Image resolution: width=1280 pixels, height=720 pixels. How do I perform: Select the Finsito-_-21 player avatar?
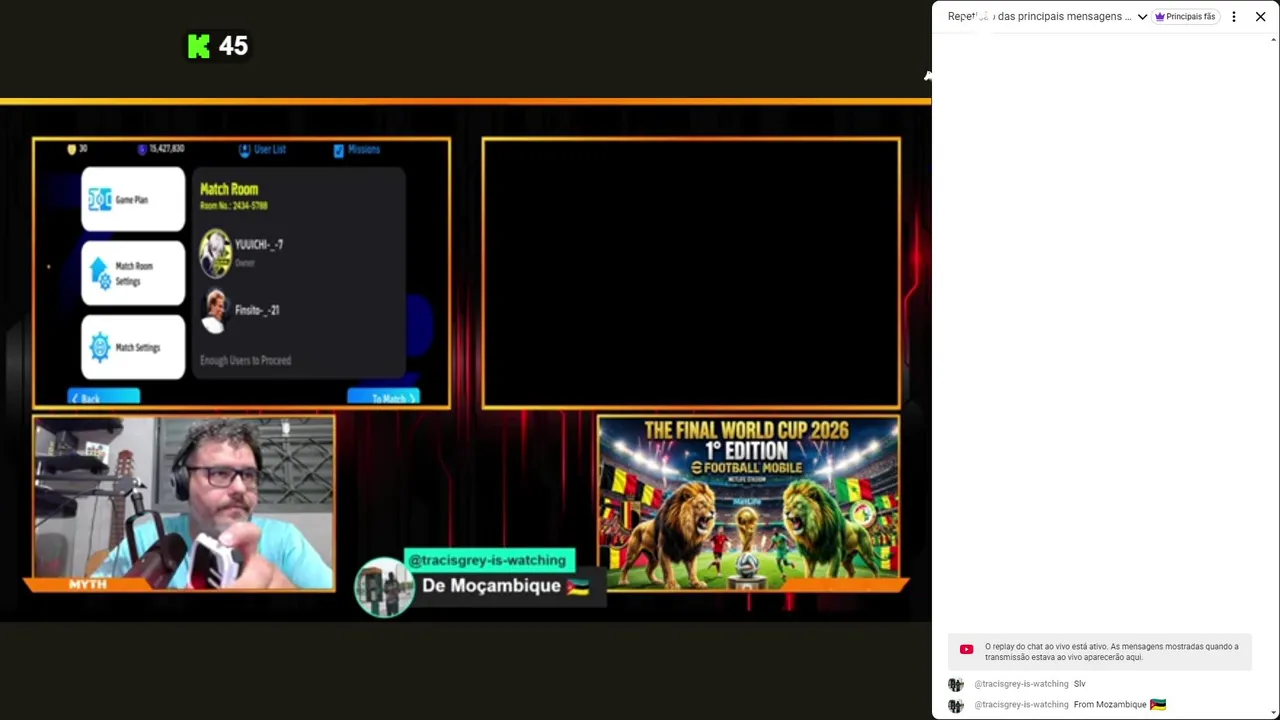[214, 311]
